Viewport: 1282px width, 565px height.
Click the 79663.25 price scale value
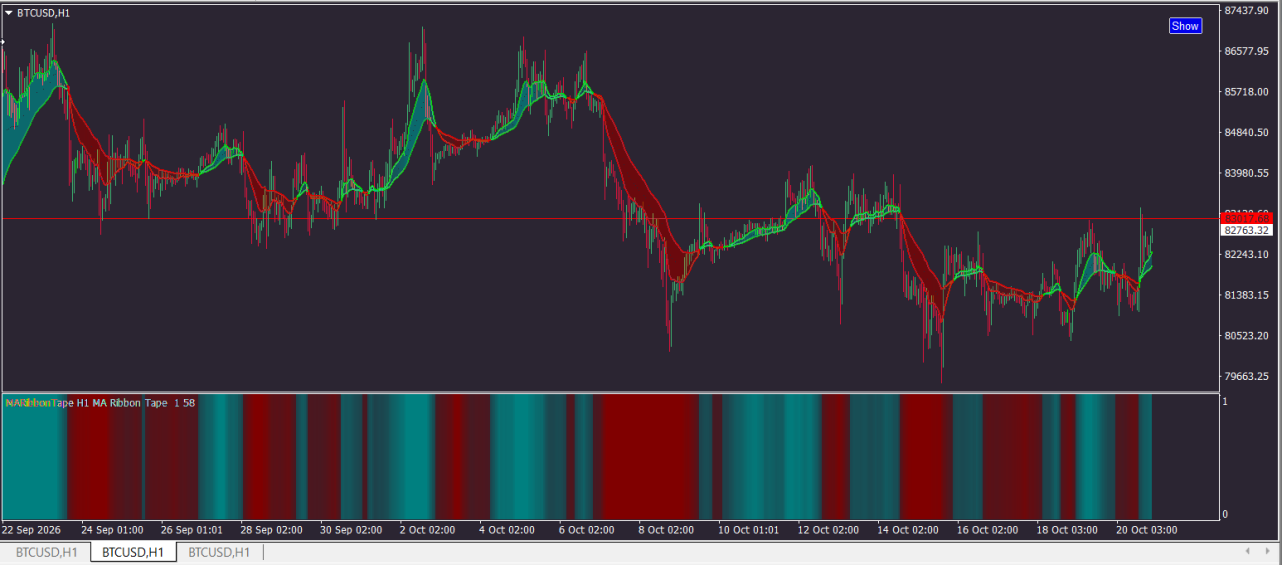pos(1247,377)
